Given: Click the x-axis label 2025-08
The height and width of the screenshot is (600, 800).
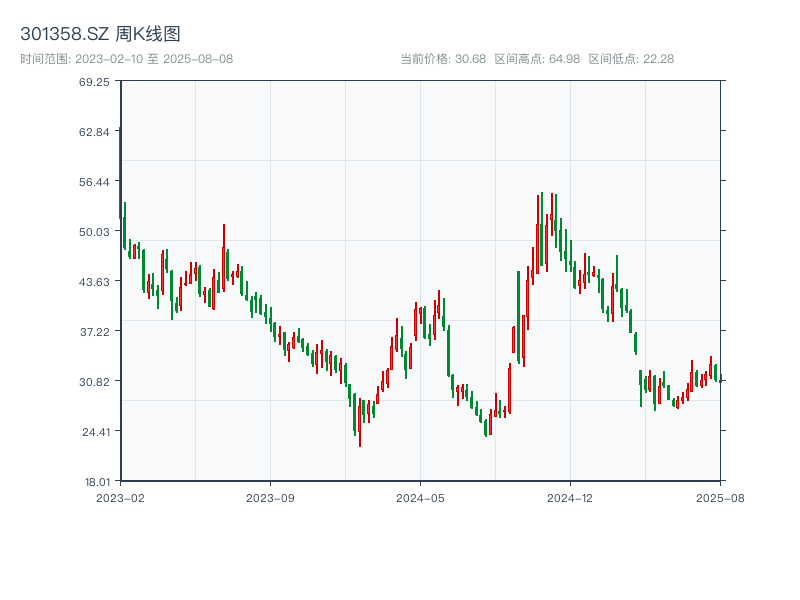Looking at the screenshot, I should tap(720, 498).
